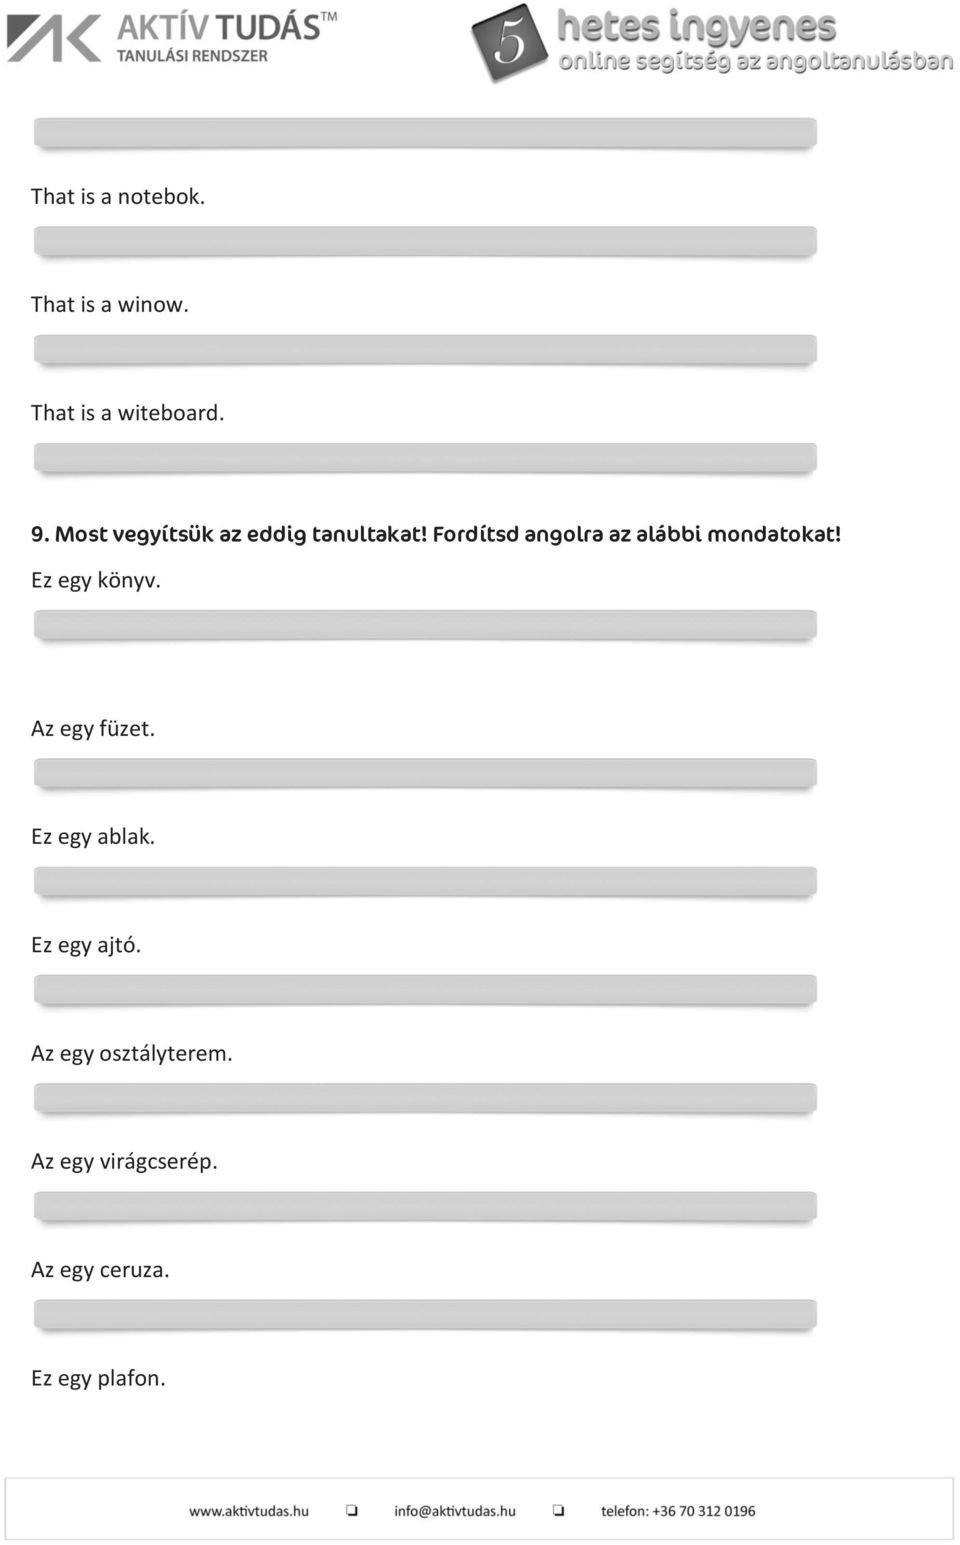Viewport: 960px width, 1545px height.
Task: Click the Aktív Tudás logo icon
Action: [x=54, y=38]
